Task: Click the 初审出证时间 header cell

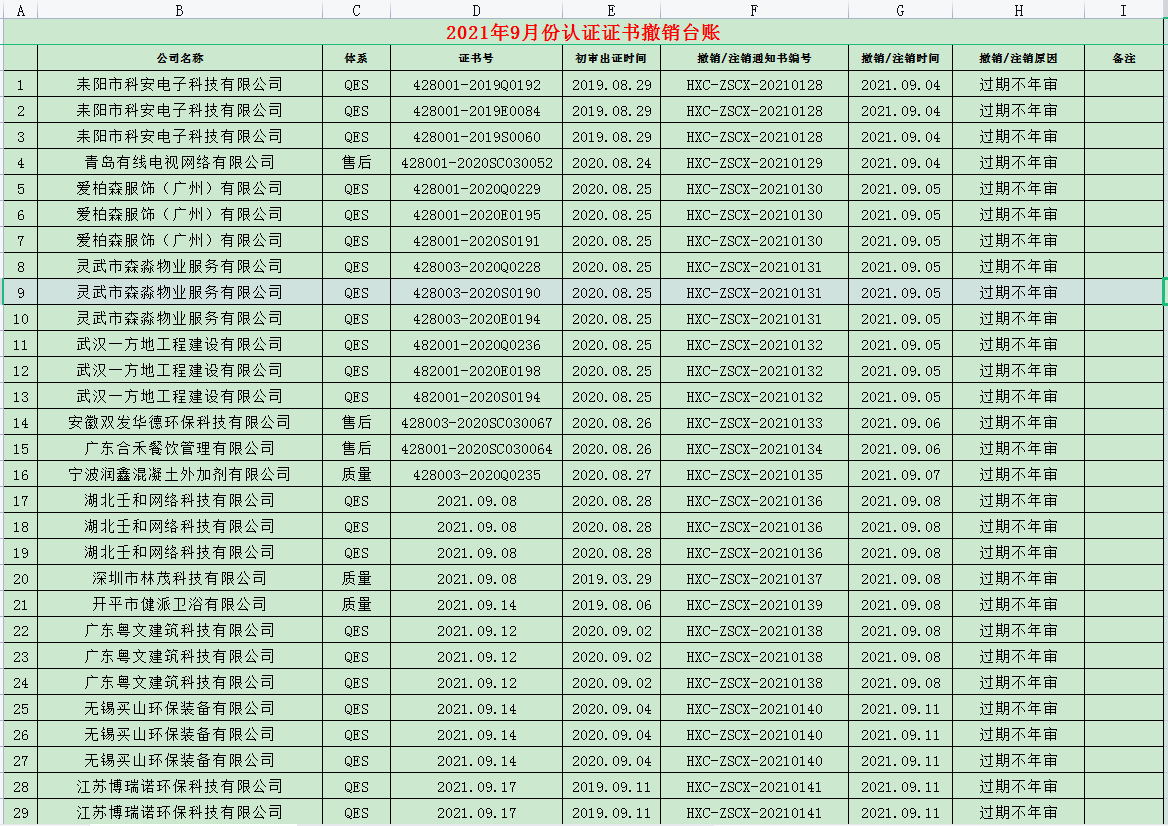Action: [x=611, y=58]
